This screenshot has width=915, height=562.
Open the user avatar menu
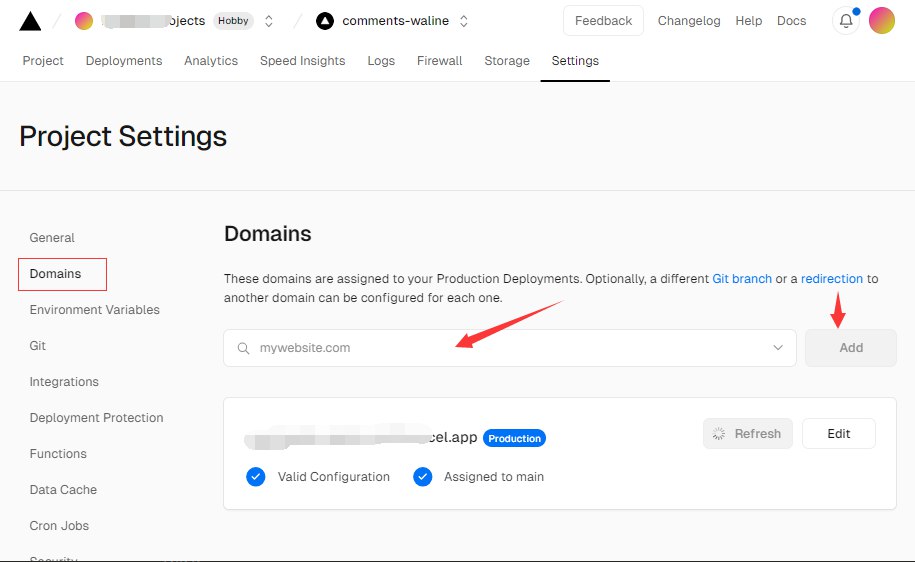coord(882,21)
